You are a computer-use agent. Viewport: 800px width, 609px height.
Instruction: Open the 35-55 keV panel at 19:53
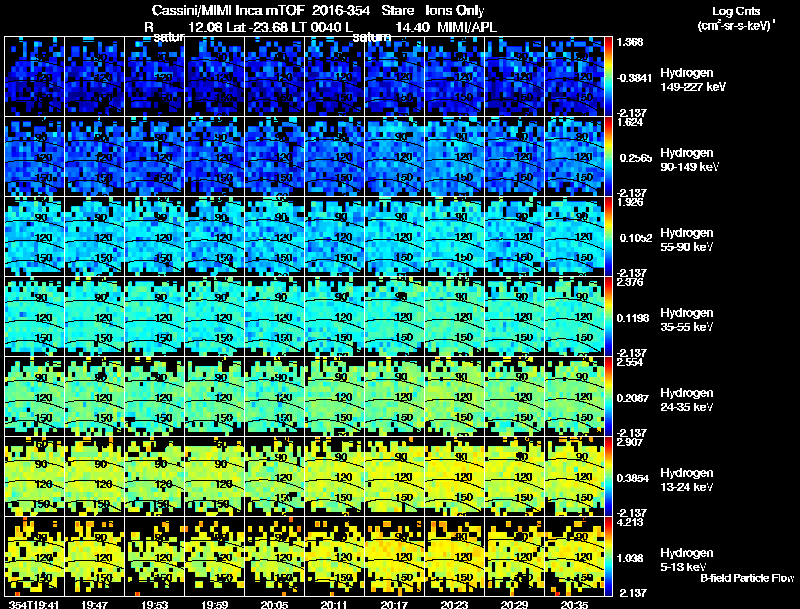click(x=155, y=317)
